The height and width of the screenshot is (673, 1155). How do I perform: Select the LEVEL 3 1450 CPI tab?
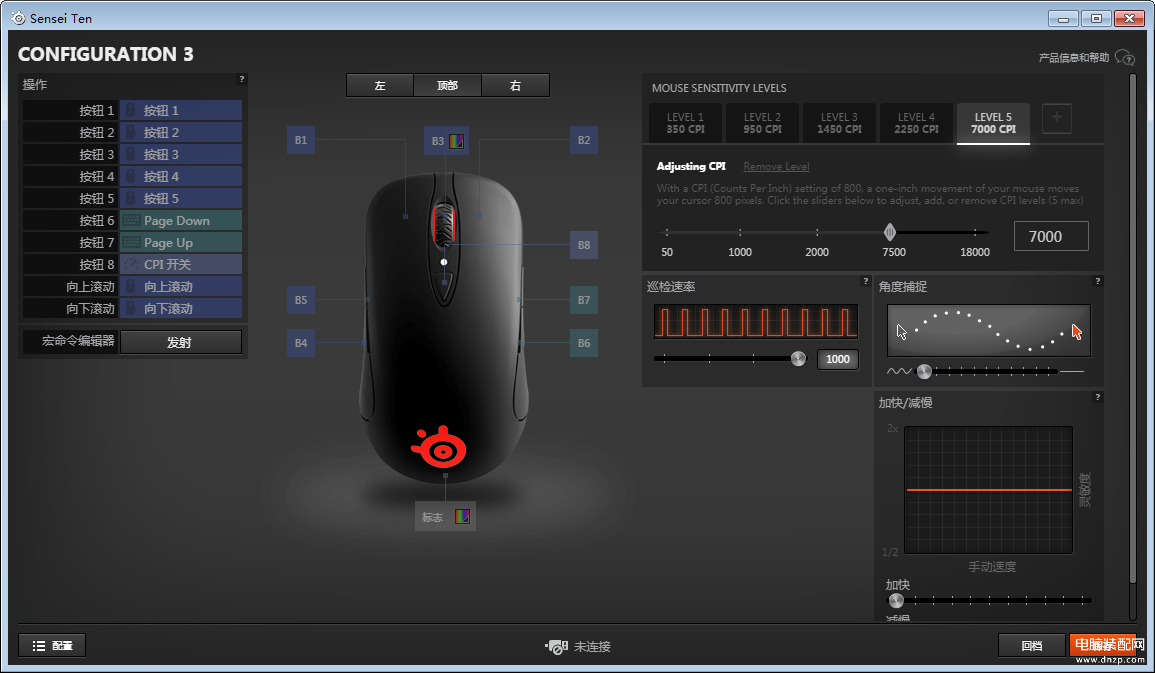click(839, 123)
